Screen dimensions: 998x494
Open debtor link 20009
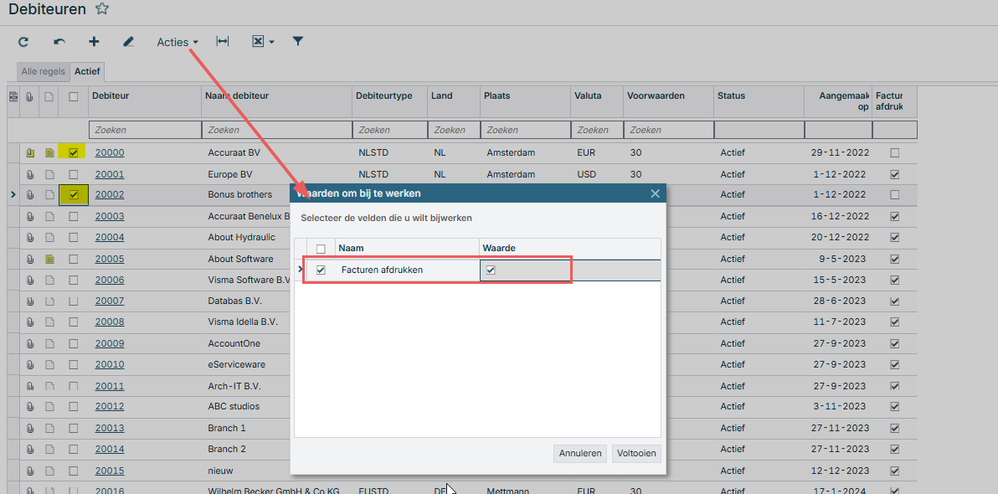pyautogui.click(x=109, y=344)
